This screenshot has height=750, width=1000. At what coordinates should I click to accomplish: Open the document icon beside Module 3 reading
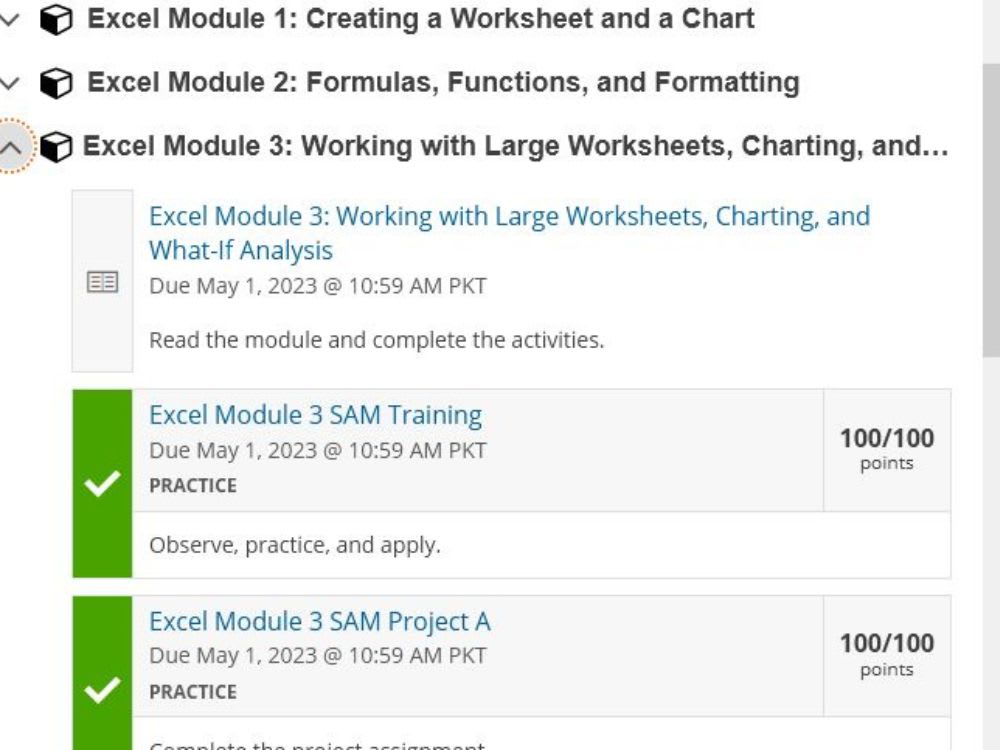(103, 280)
